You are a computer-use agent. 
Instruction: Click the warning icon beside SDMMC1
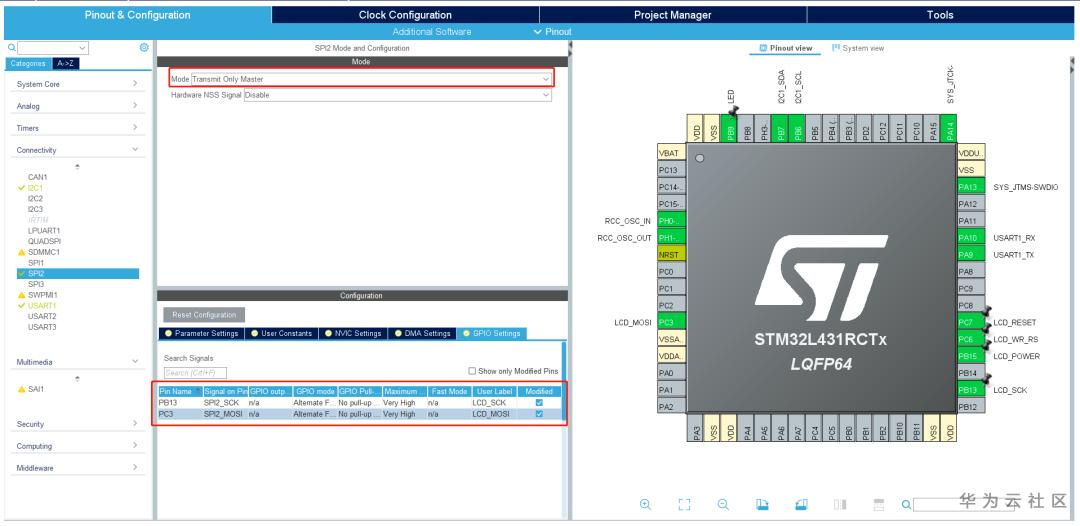[x=21, y=252]
